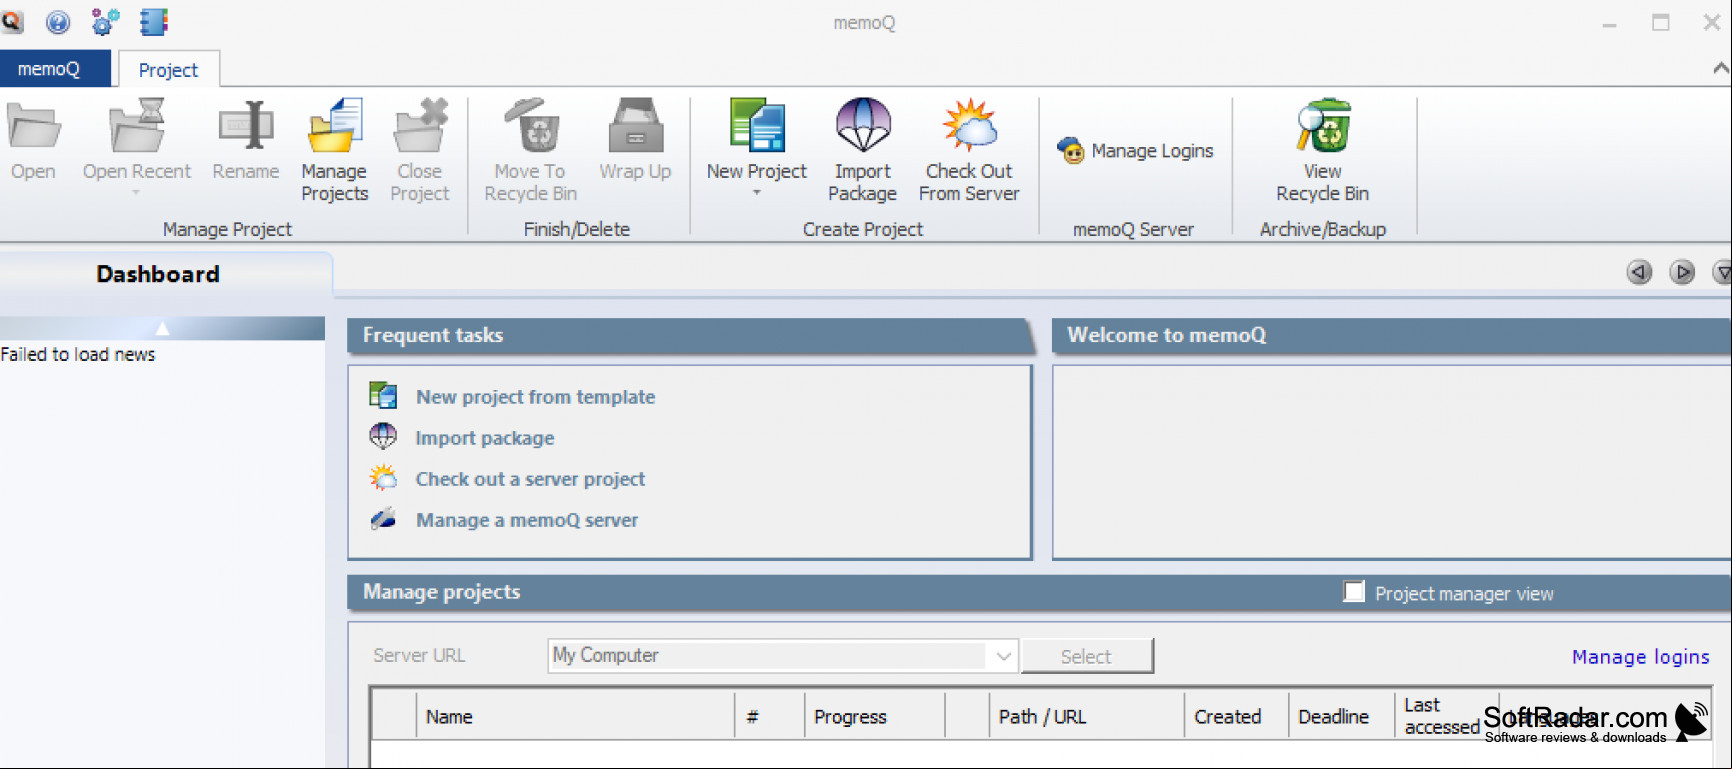The width and height of the screenshot is (1732, 769).
Task: Expand the Open Recent dropdown arrow
Action: click(136, 192)
